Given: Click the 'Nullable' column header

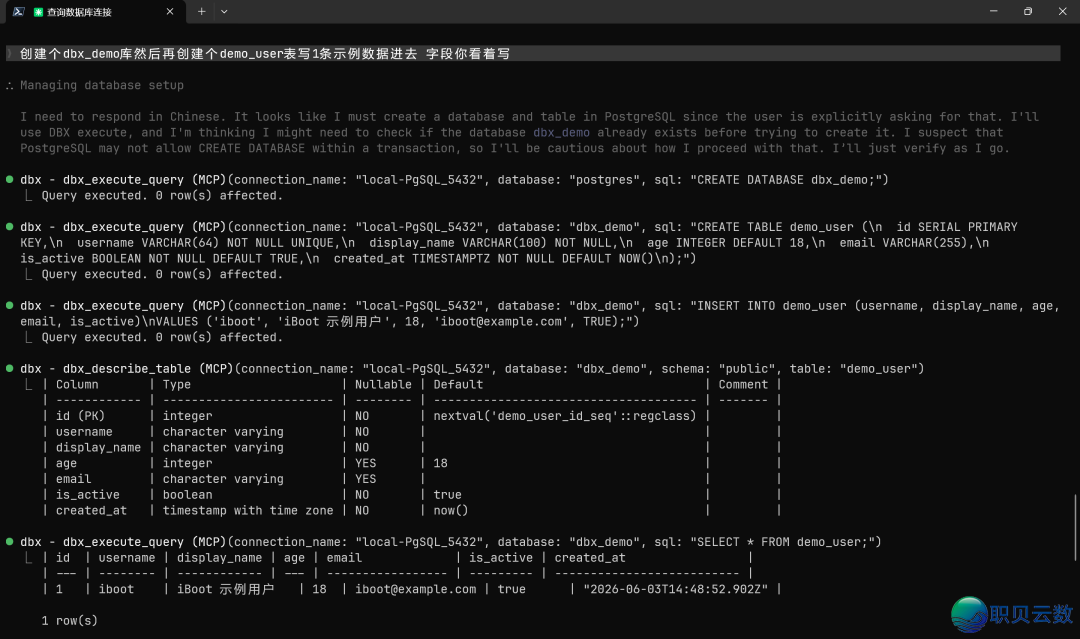Looking at the screenshot, I should [x=383, y=385].
